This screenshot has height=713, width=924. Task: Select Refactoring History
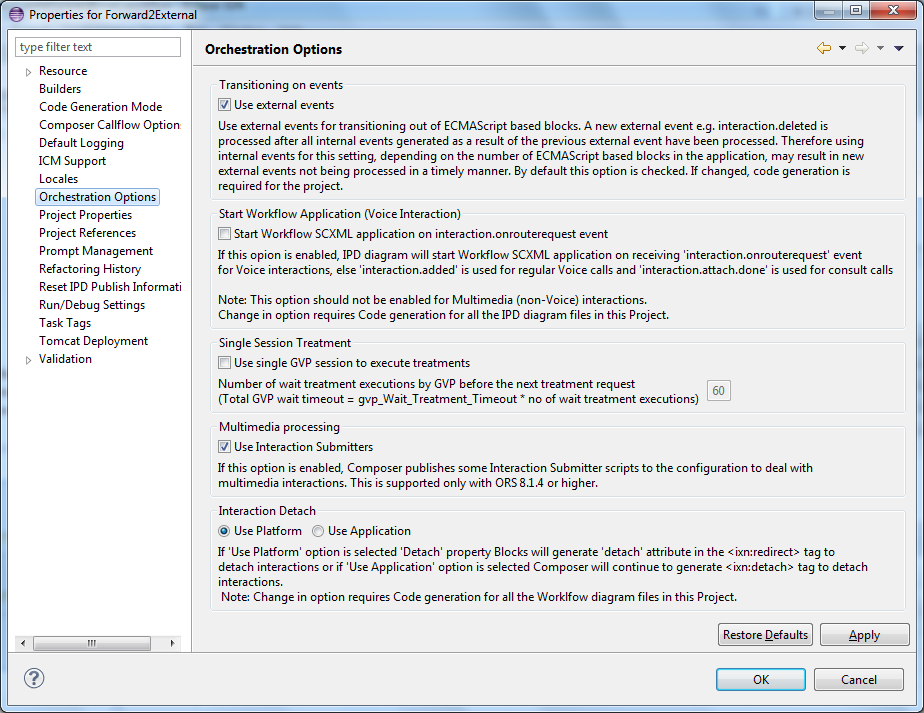coord(90,269)
